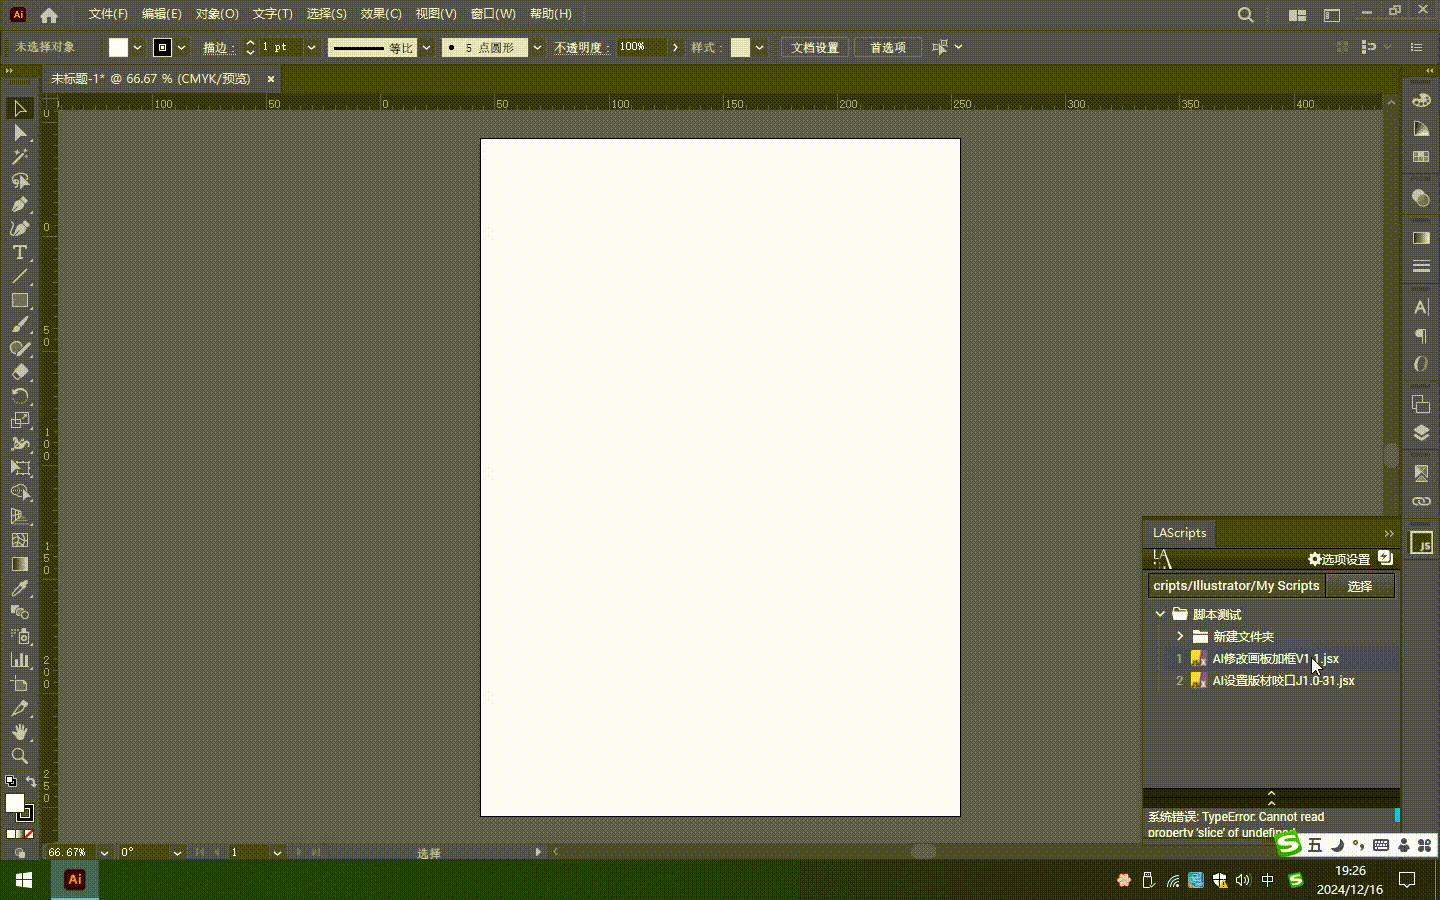The image size is (1440, 900).
Task: Choose the Free Transform tool
Action: [x=19, y=468]
